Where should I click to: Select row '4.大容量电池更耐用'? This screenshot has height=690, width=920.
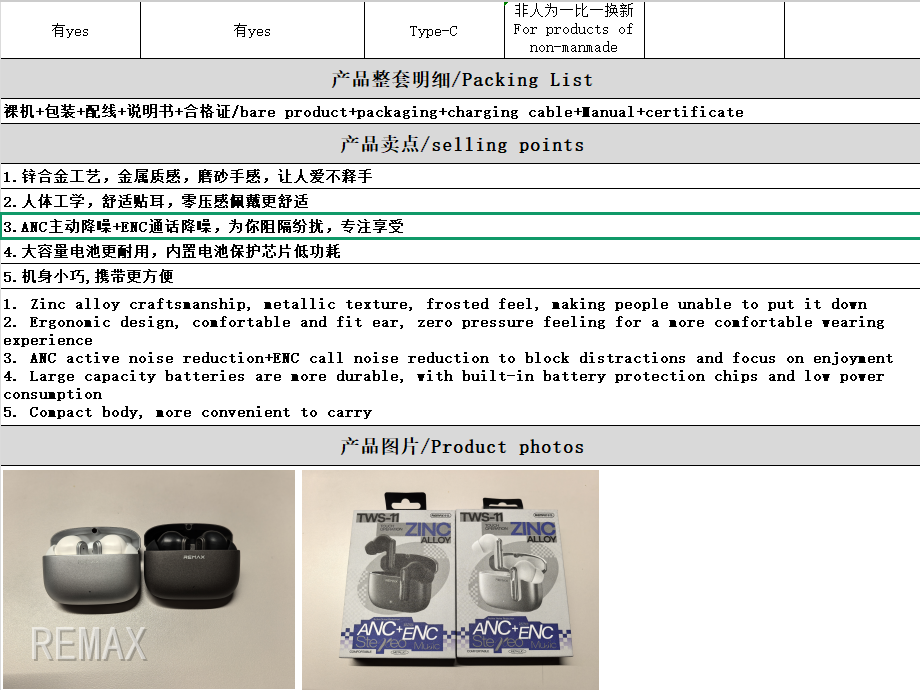(460, 251)
